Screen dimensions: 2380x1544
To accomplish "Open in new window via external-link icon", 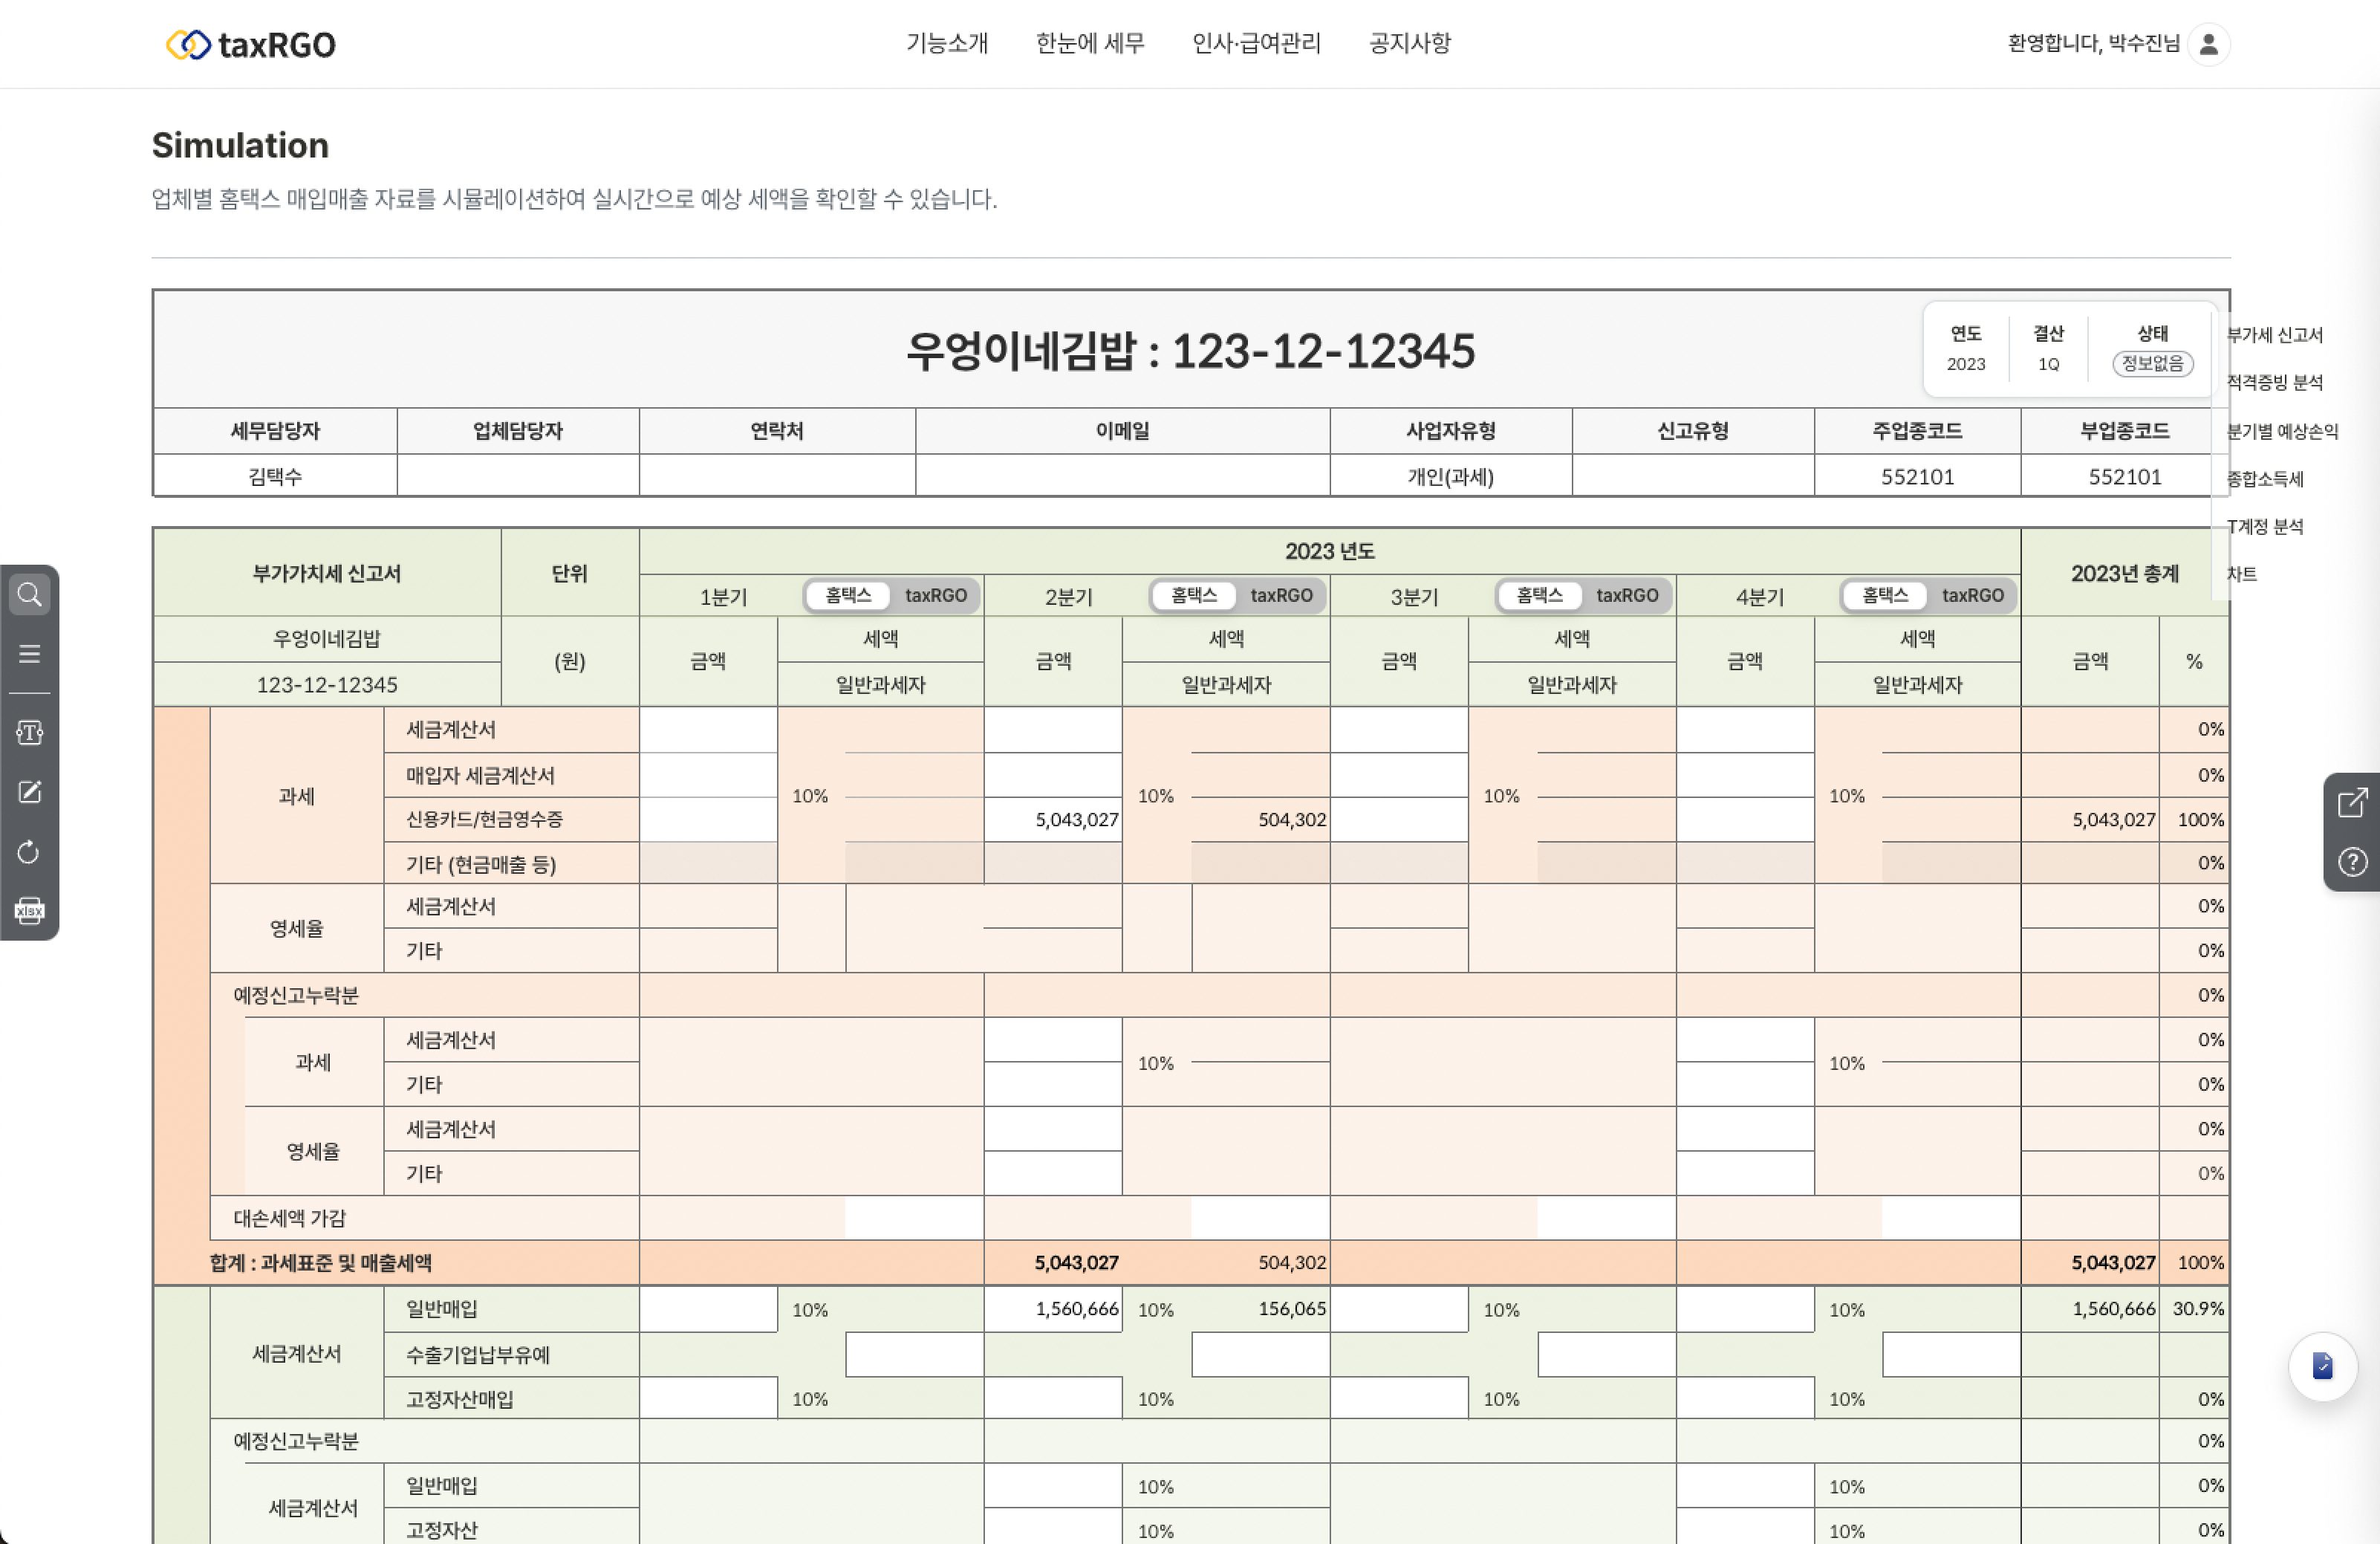I will tap(2352, 803).
